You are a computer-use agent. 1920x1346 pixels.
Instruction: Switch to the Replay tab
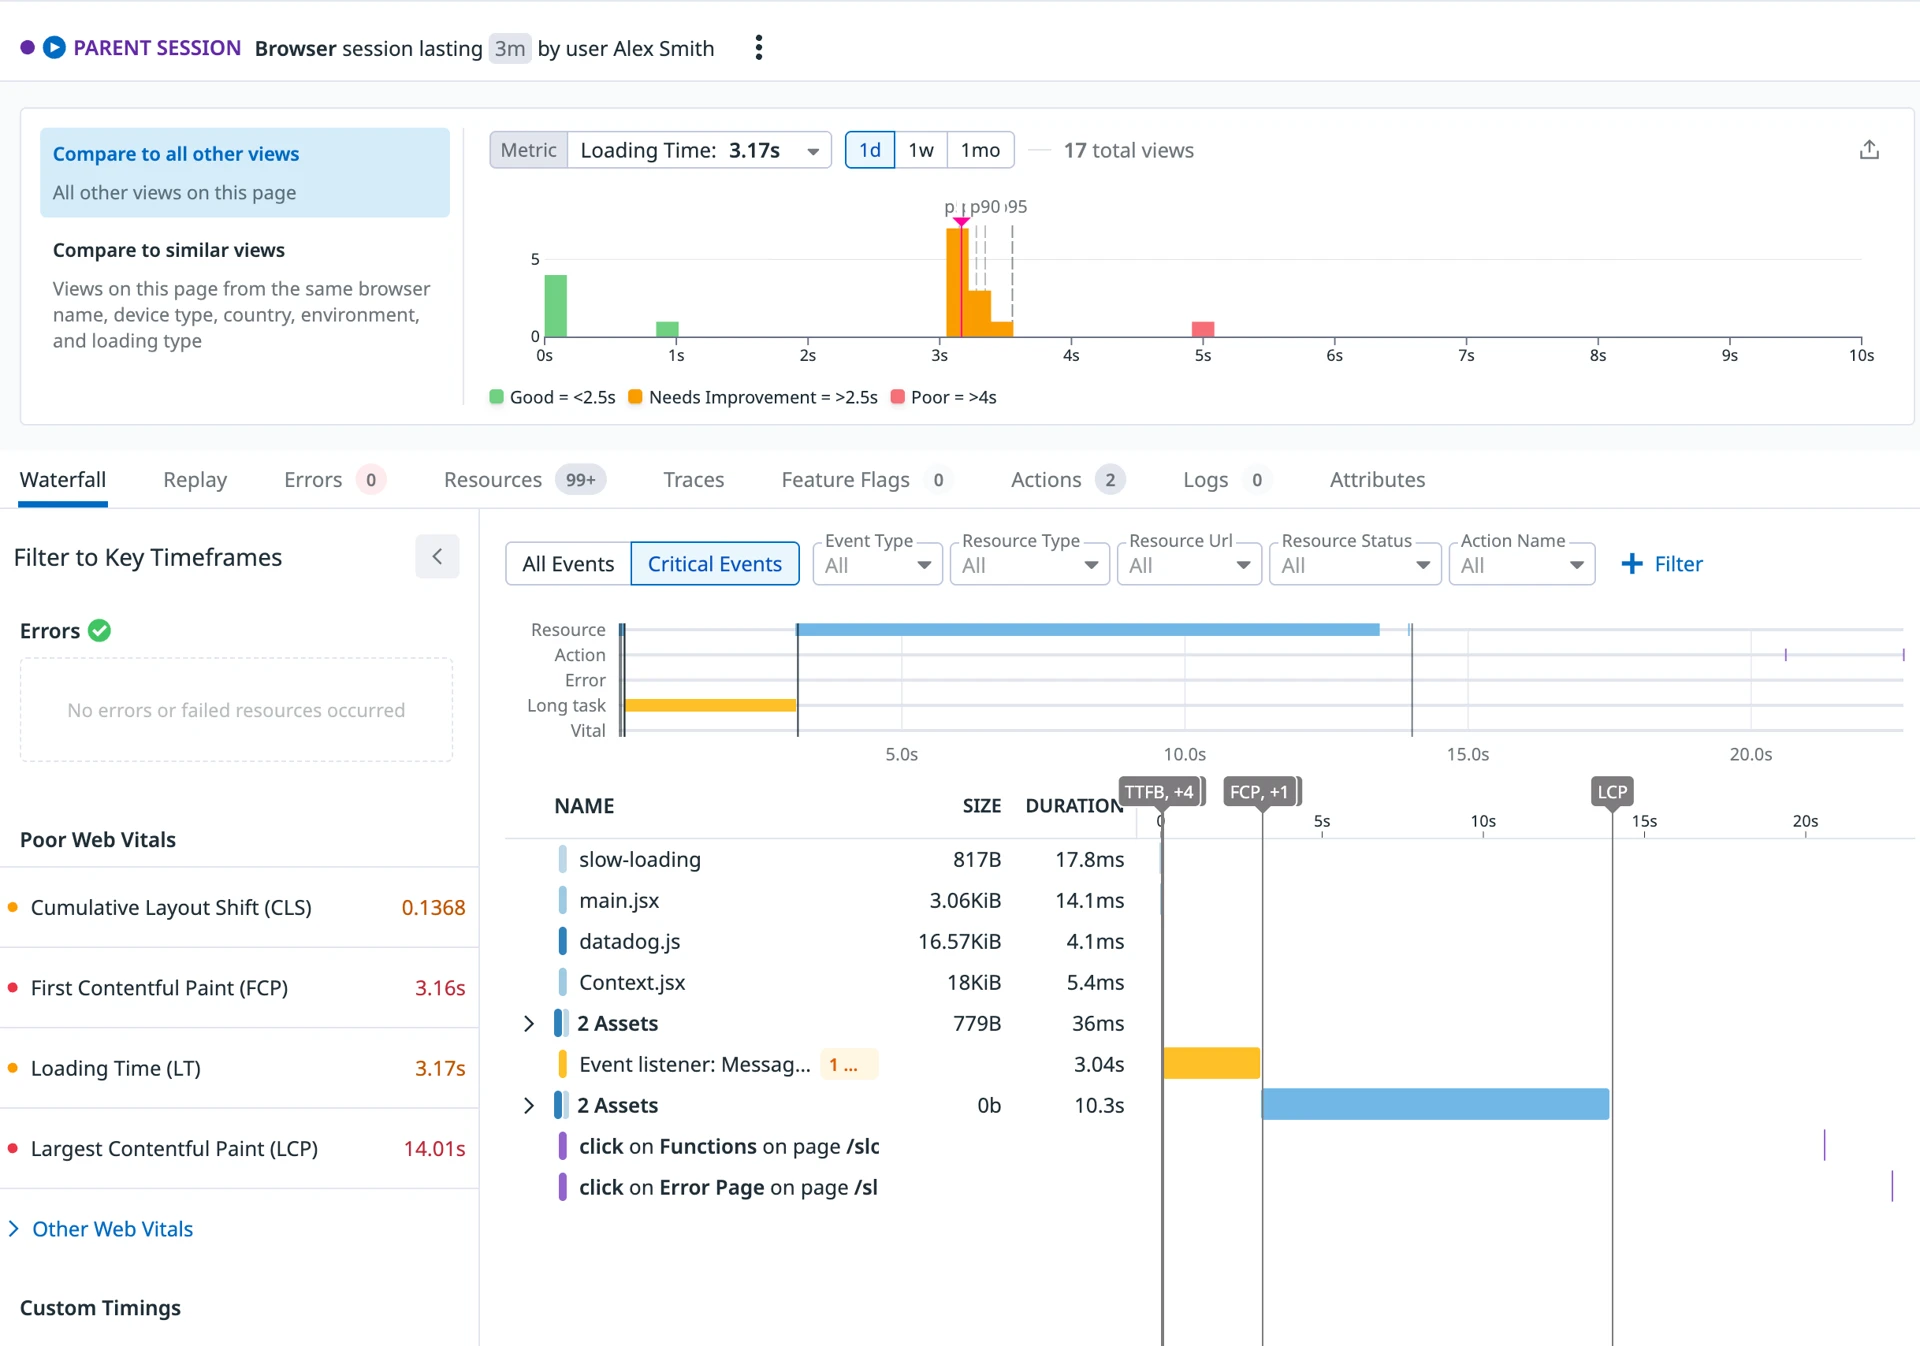click(195, 480)
